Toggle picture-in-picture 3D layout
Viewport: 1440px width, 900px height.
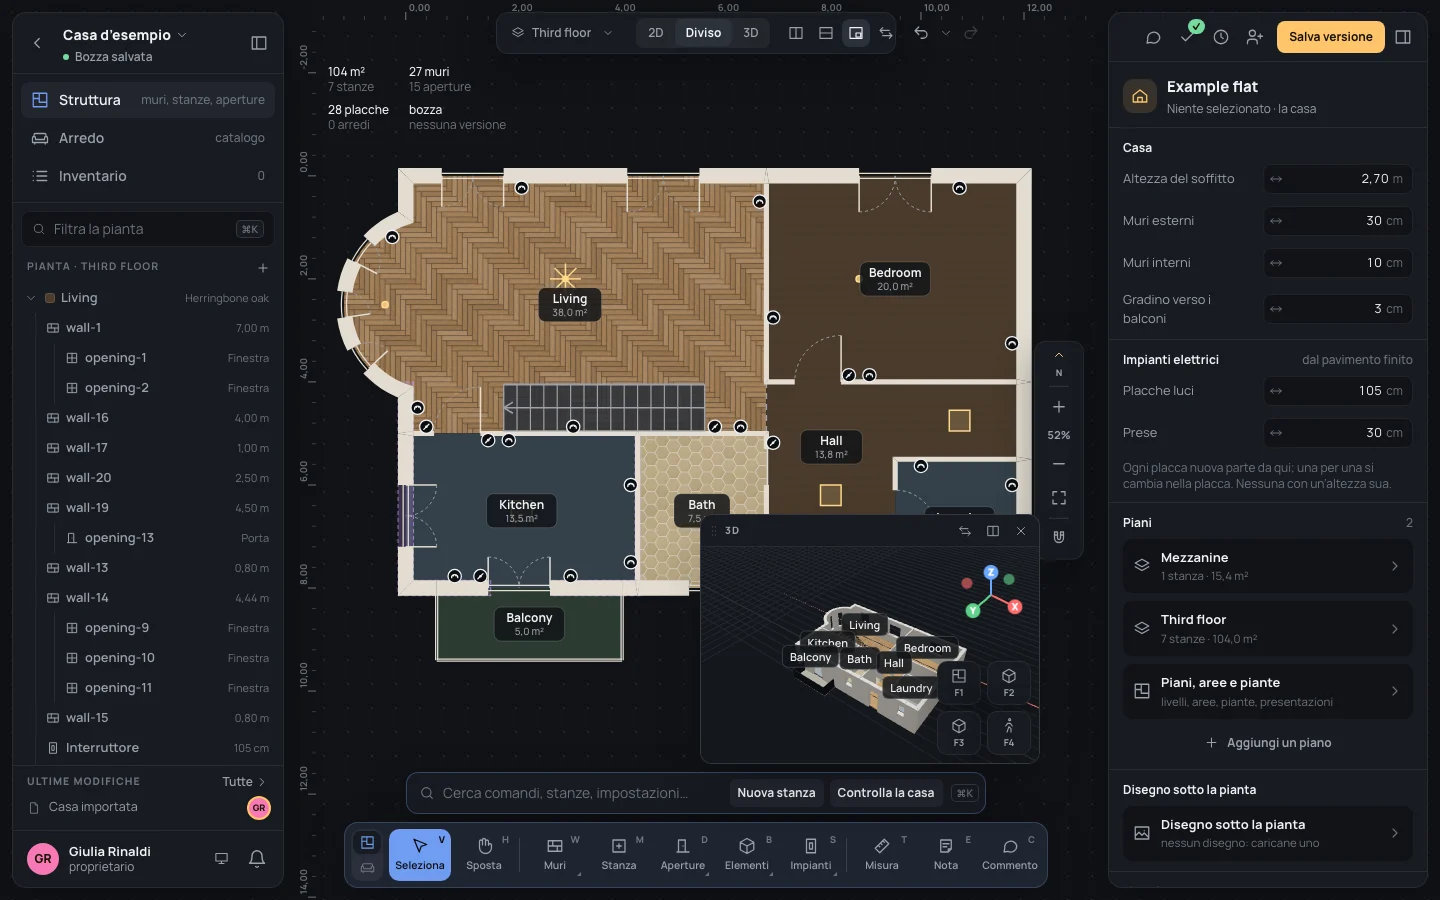click(x=856, y=33)
